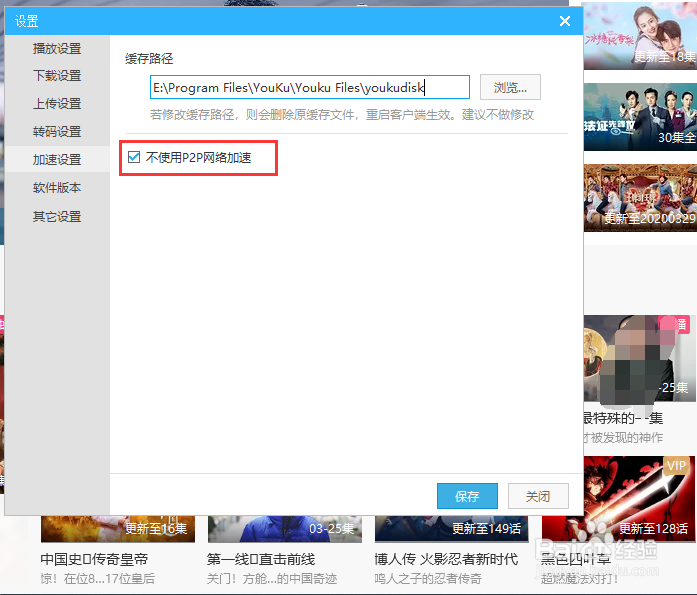This screenshot has width=697, height=595.
Task: Click title 黑色四叶草
Action: pos(576,559)
